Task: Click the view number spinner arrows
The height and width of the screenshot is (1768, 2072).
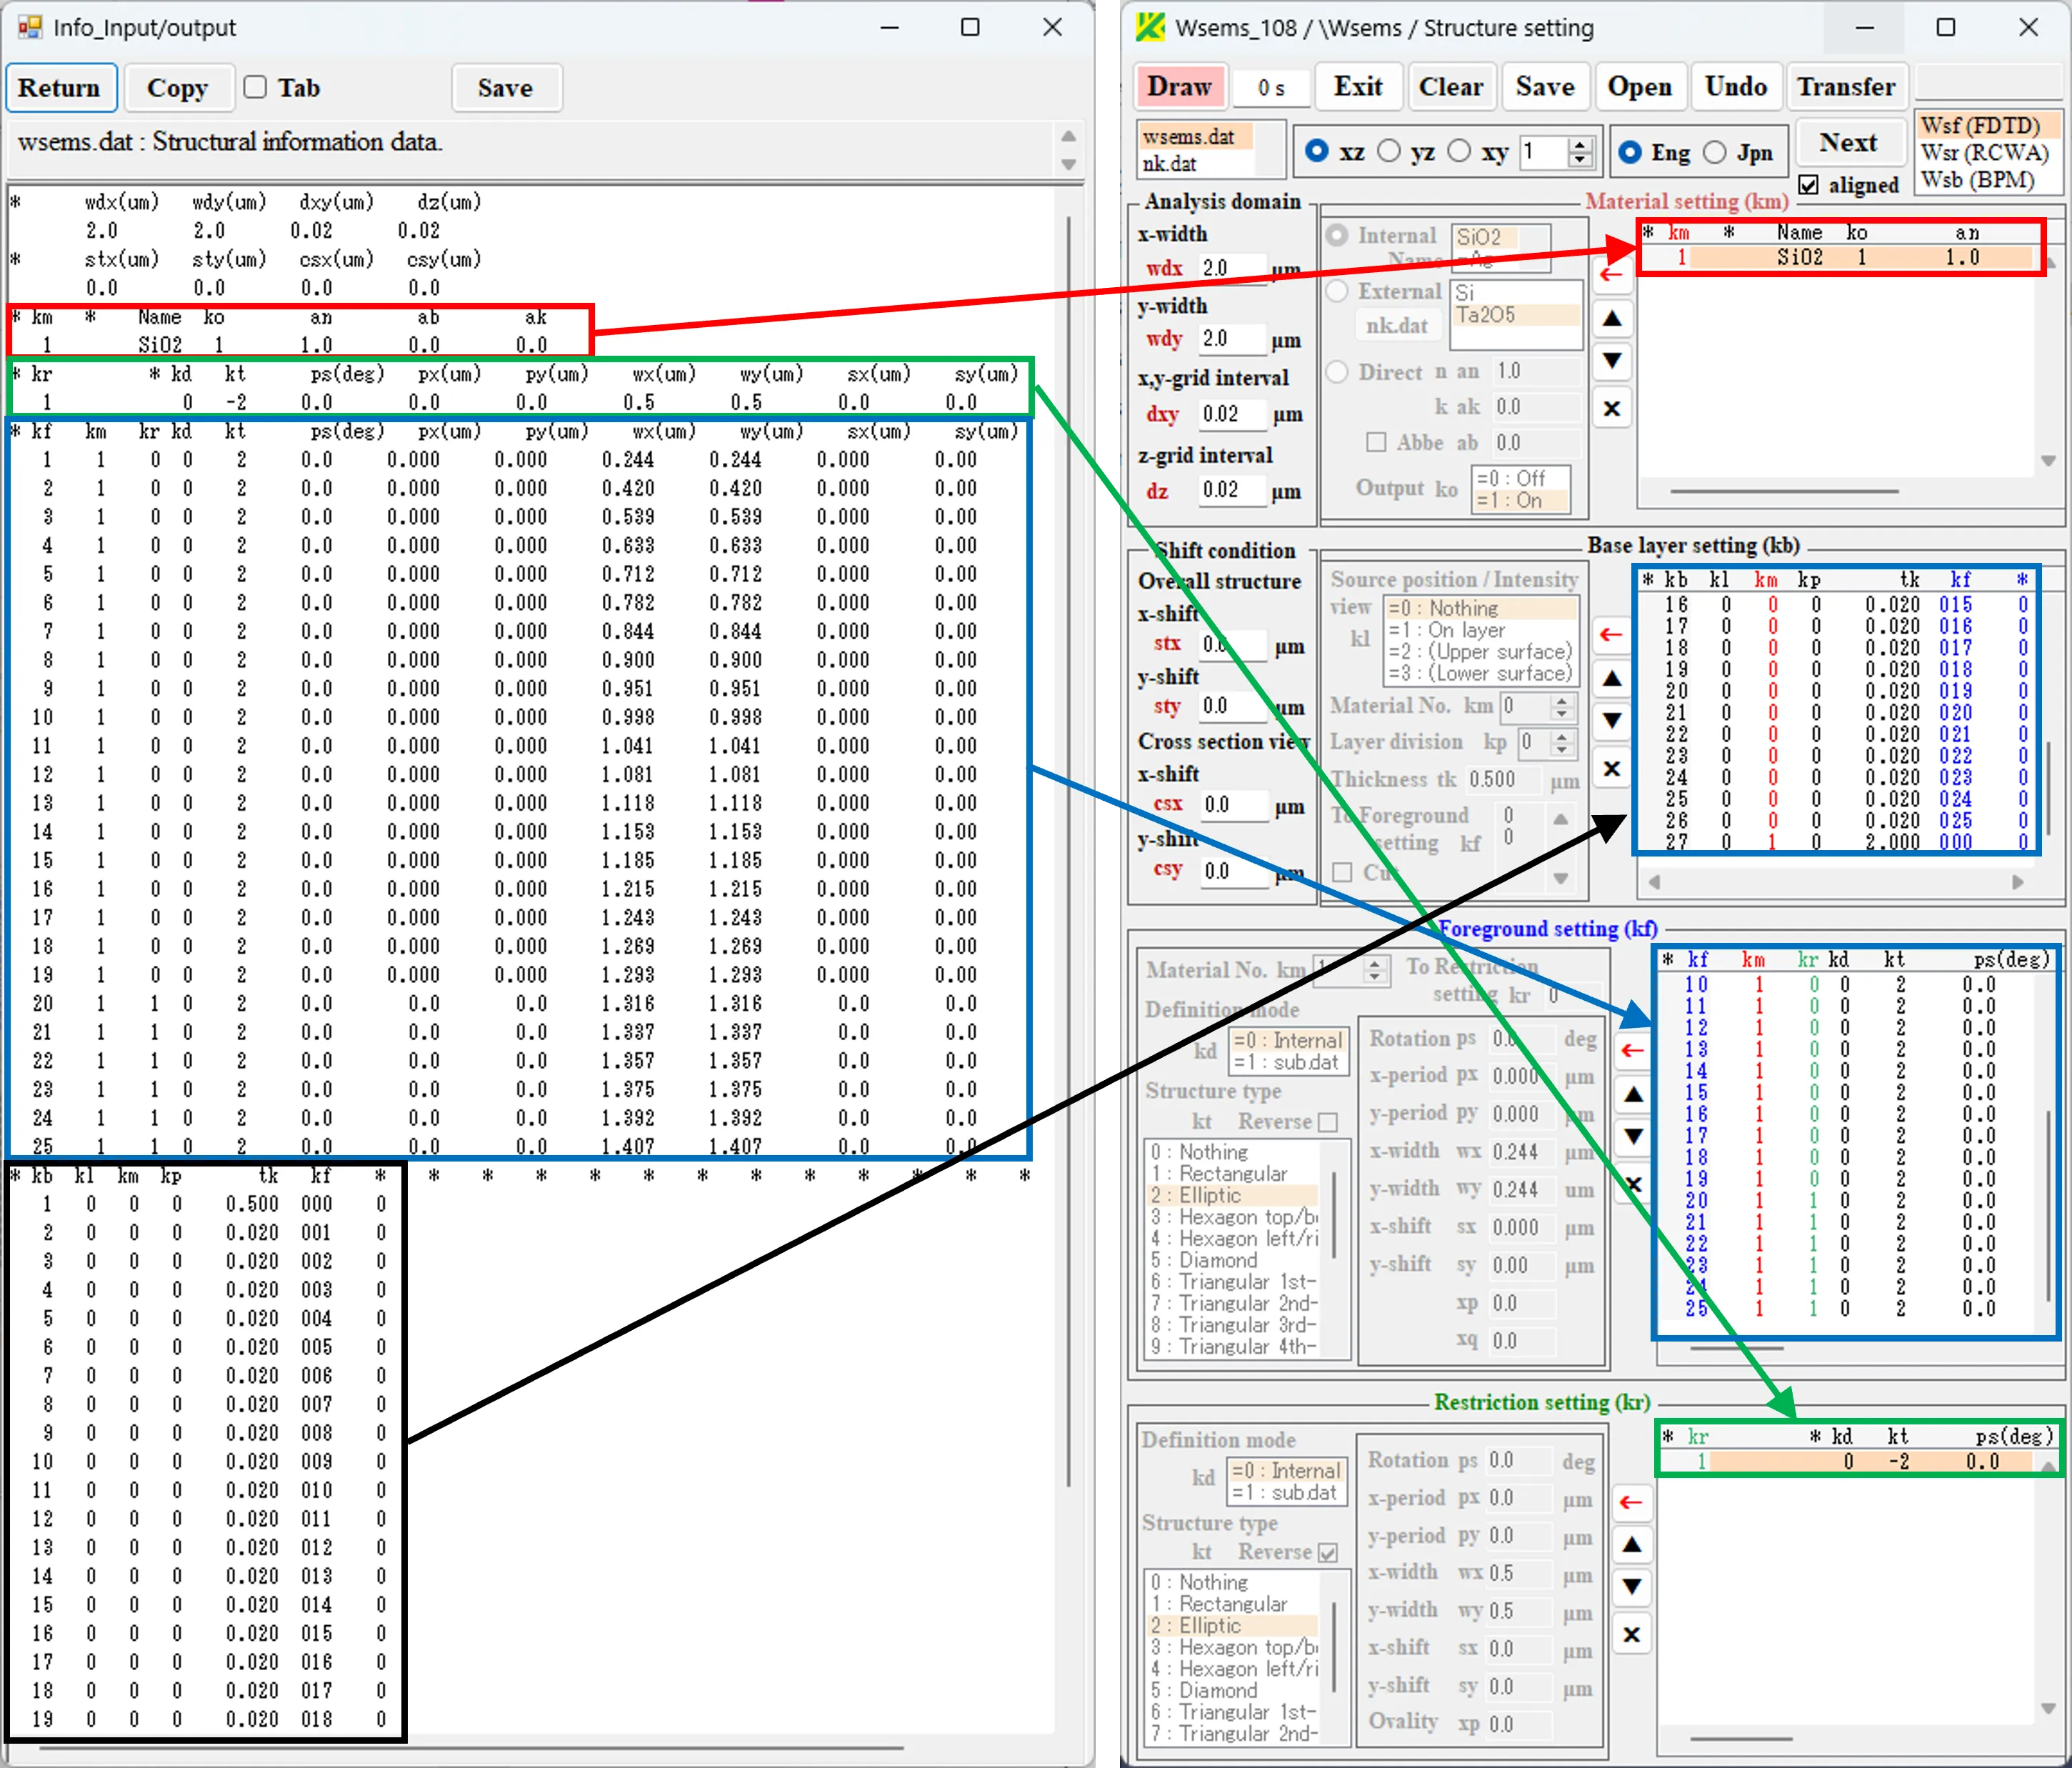Action: [x=1580, y=152]
